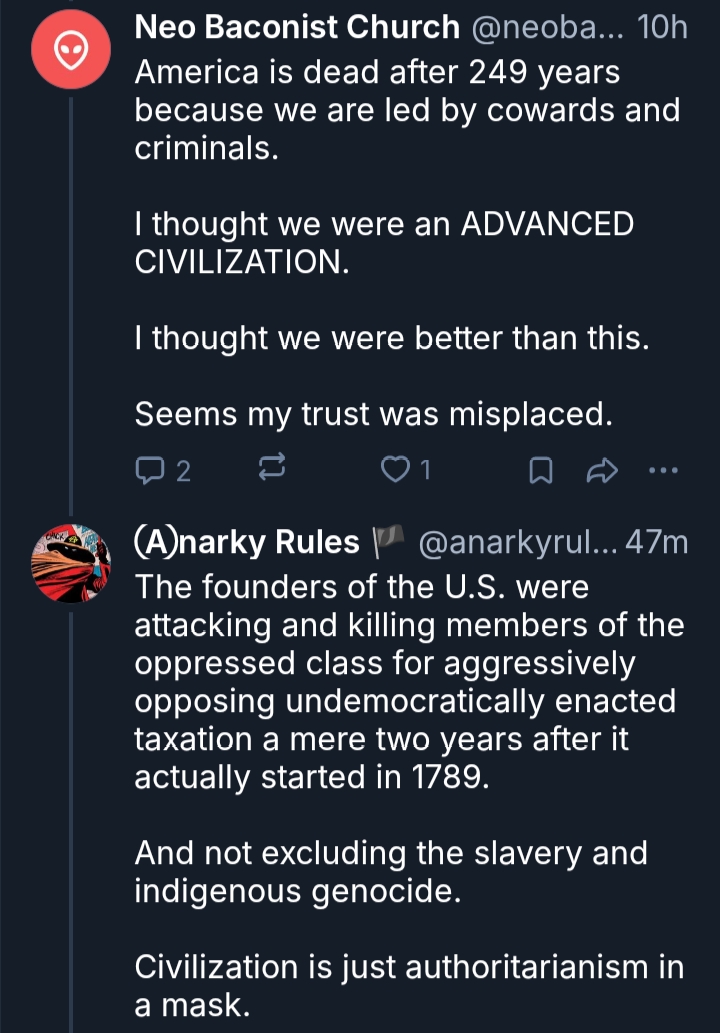Click the 10h post timestamp
This screenshot has width=720, height=1033.
click(x=663, y=28)
